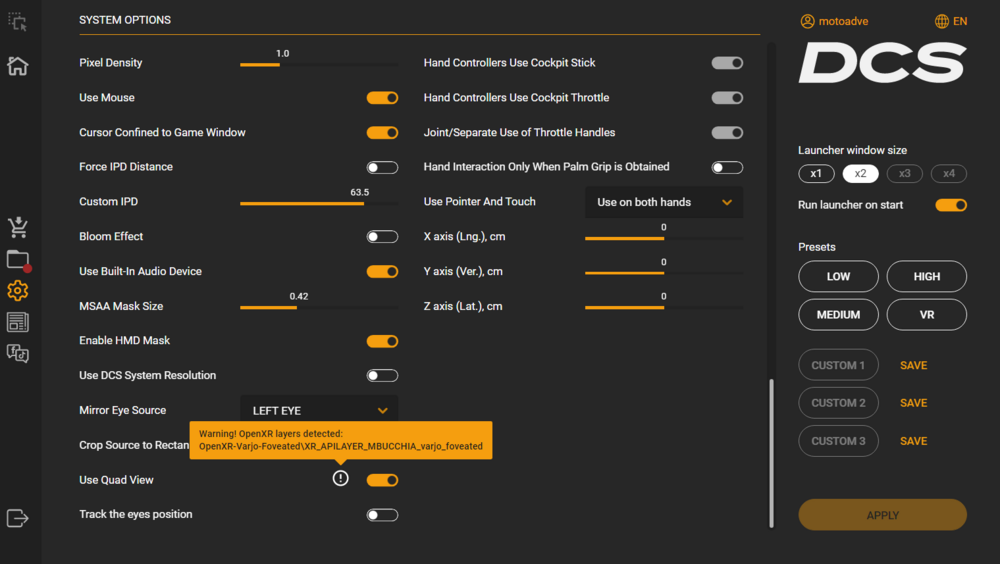This screenshot has width=1000, height=564.
Task: Click the motoadve username
Action: [x=843, y=21]
